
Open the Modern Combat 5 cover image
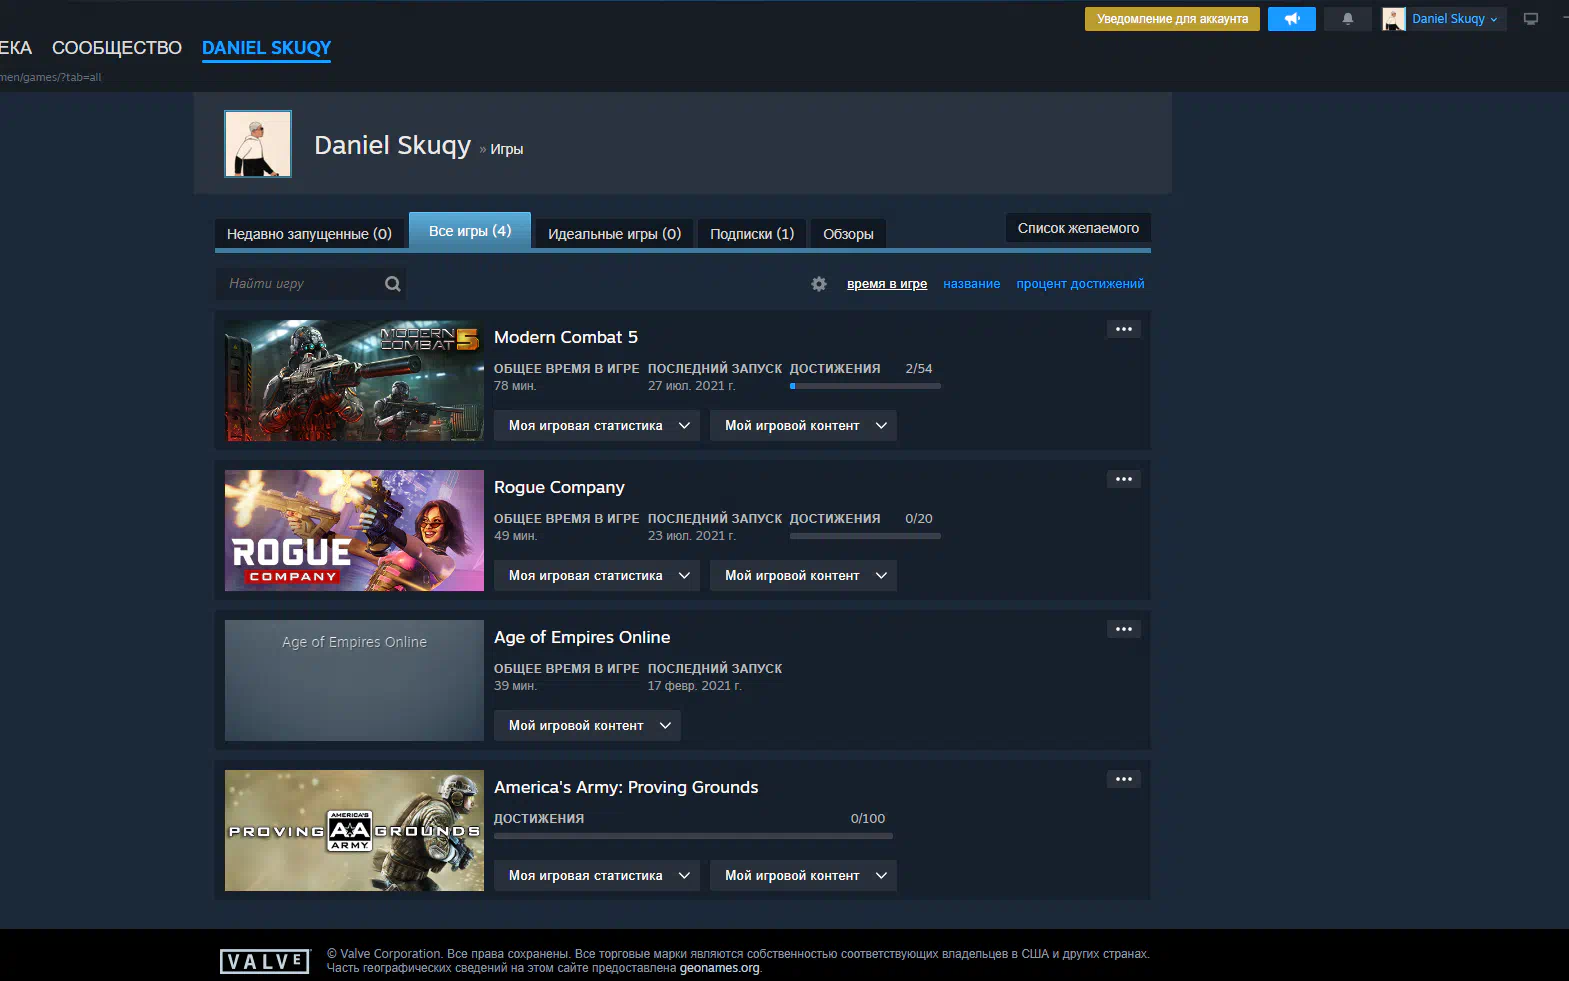(354, 380)
